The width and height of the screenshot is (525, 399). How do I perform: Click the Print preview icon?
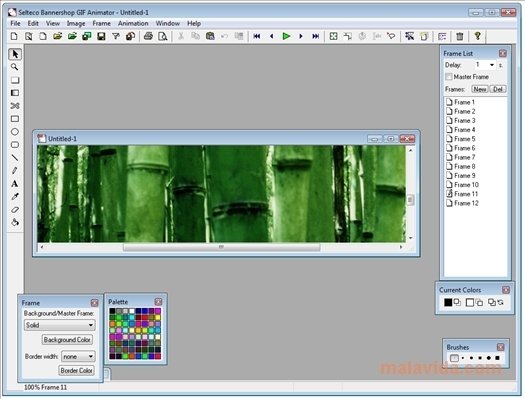[x=163, y=36]
